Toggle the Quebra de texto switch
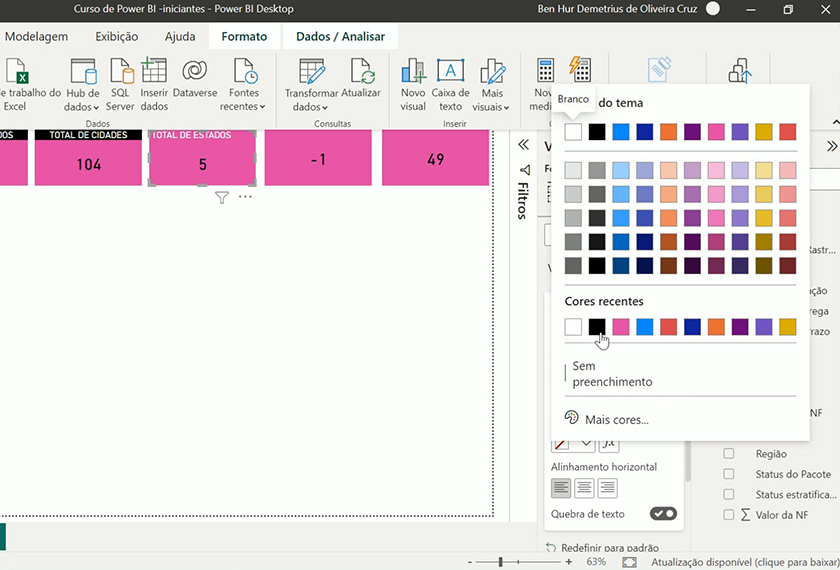 point(663,514)
